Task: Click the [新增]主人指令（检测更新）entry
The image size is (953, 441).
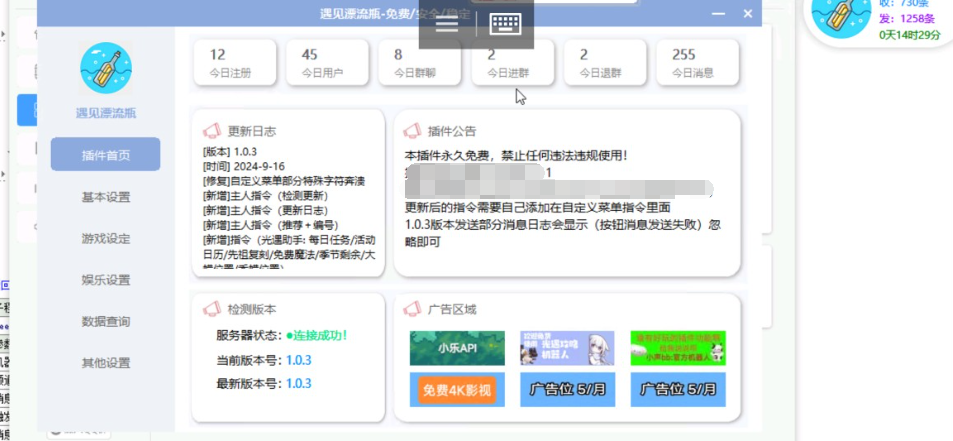Action: point(266,196)
